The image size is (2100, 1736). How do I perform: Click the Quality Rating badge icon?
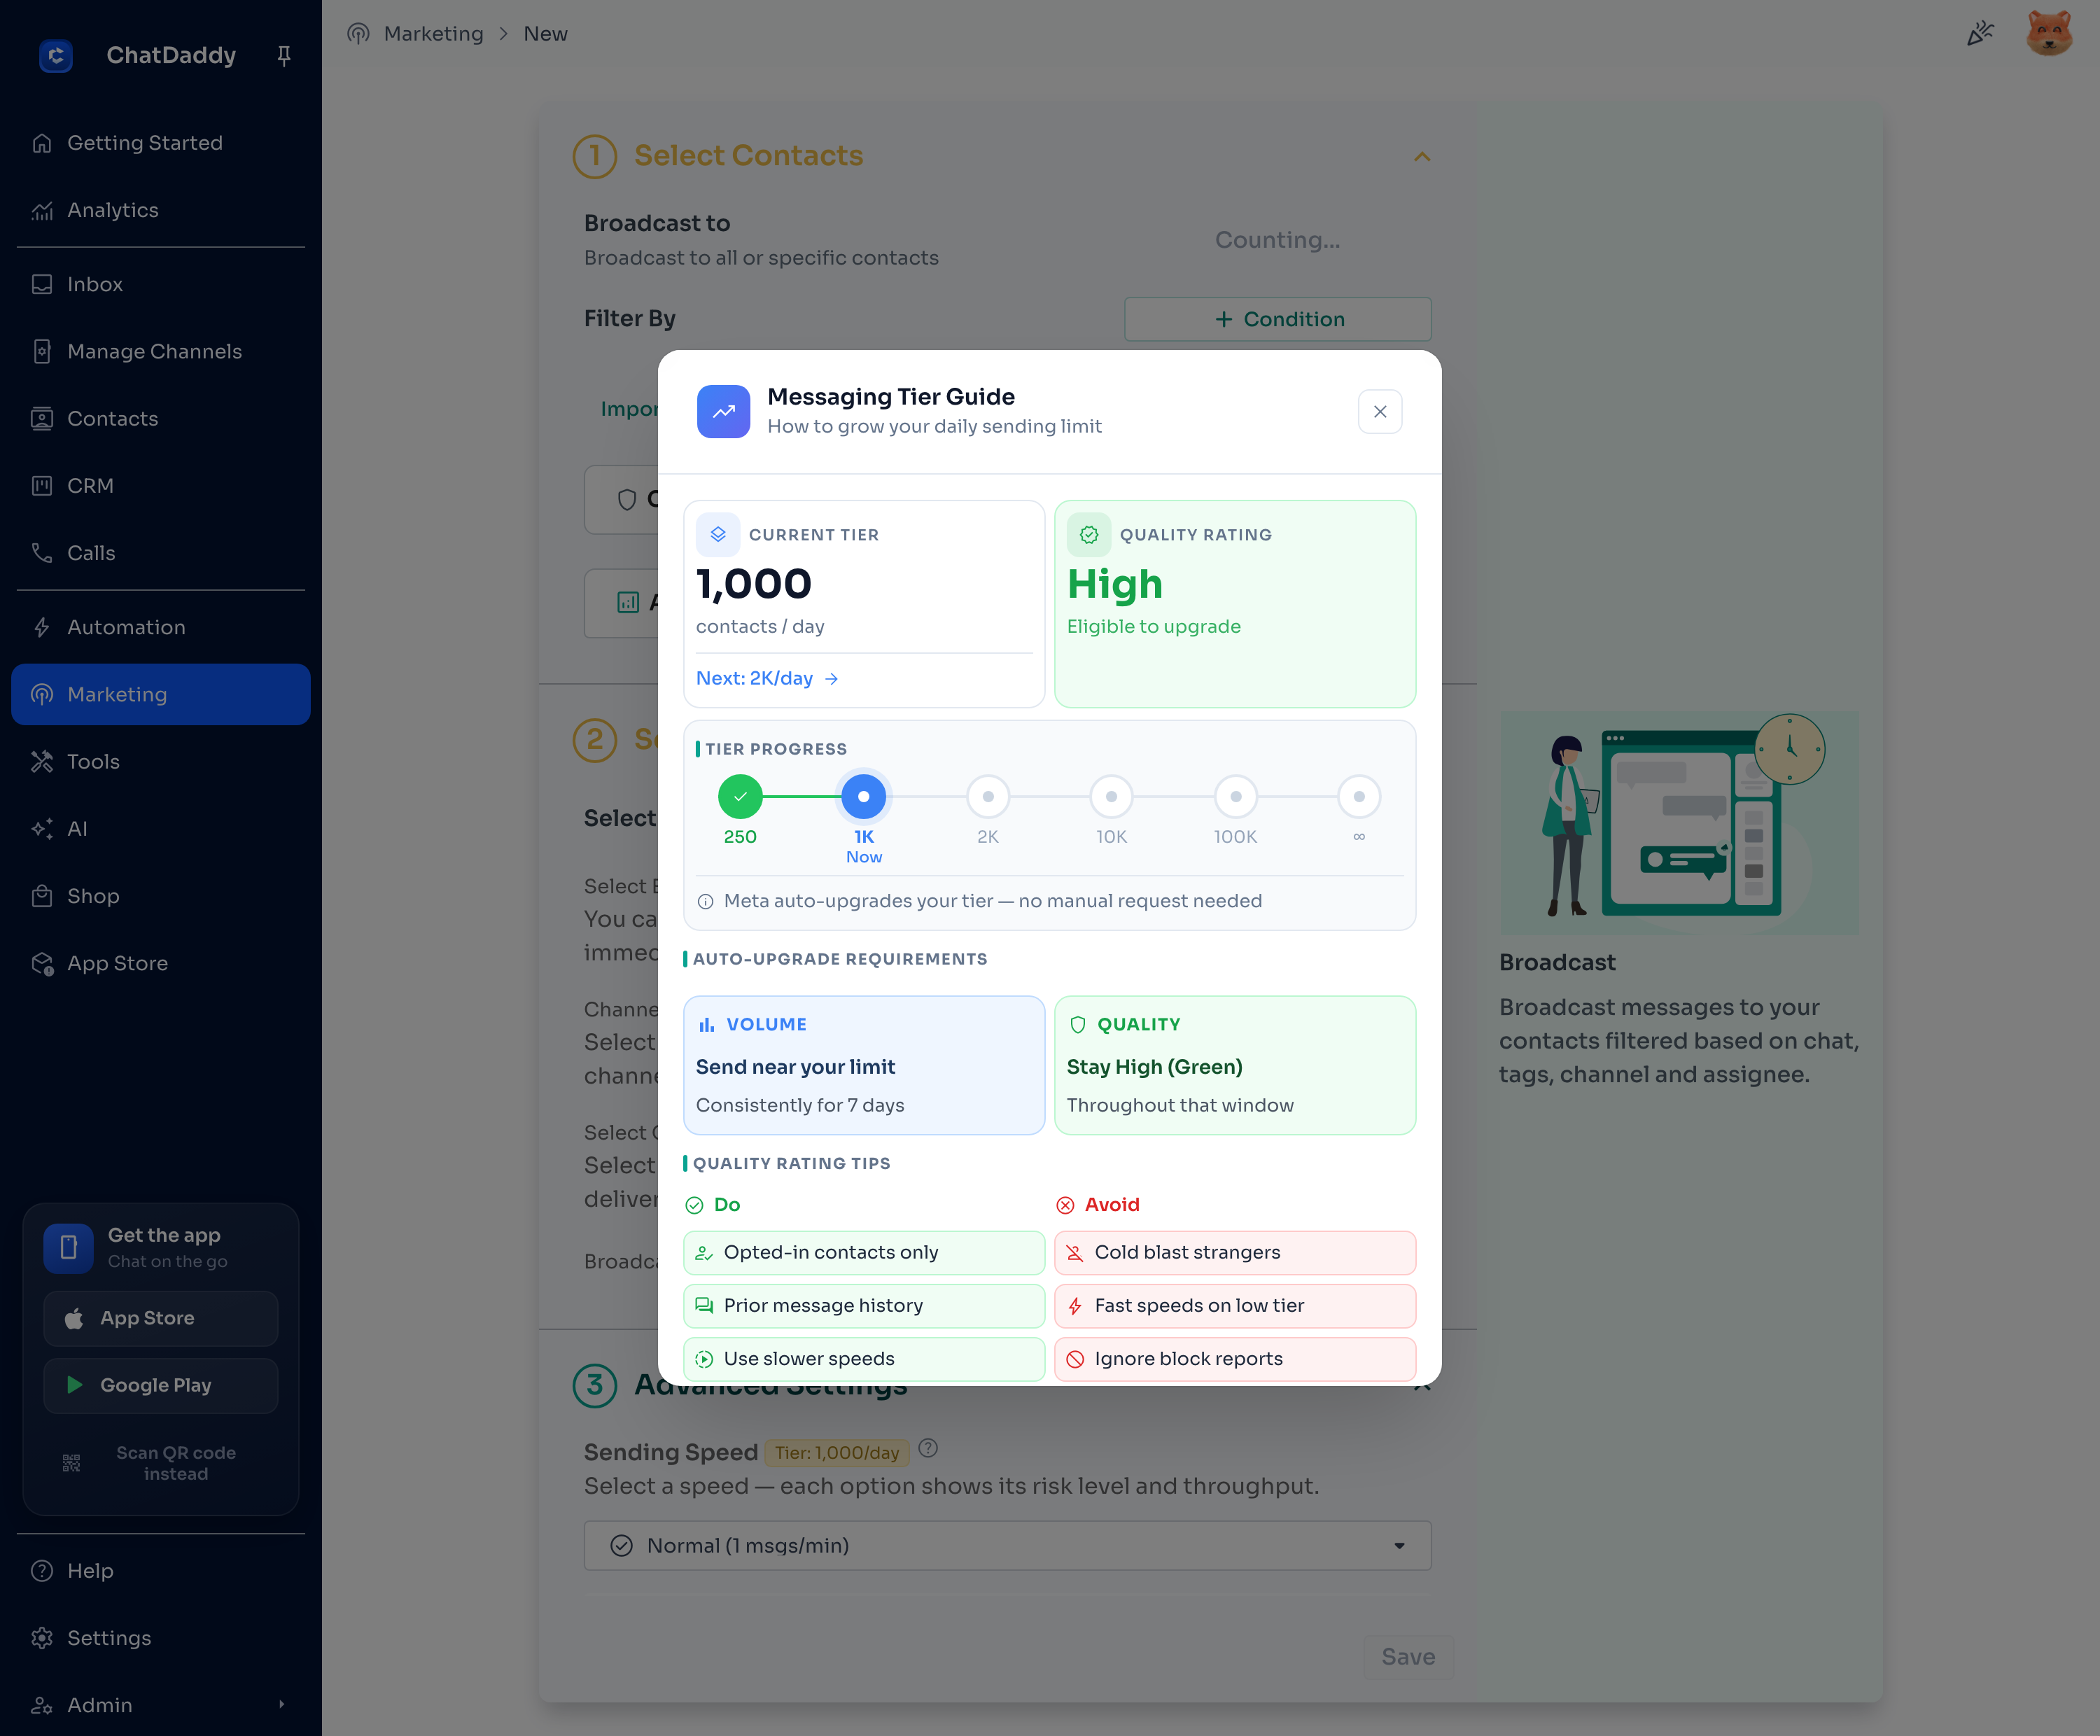(1089, 534)
